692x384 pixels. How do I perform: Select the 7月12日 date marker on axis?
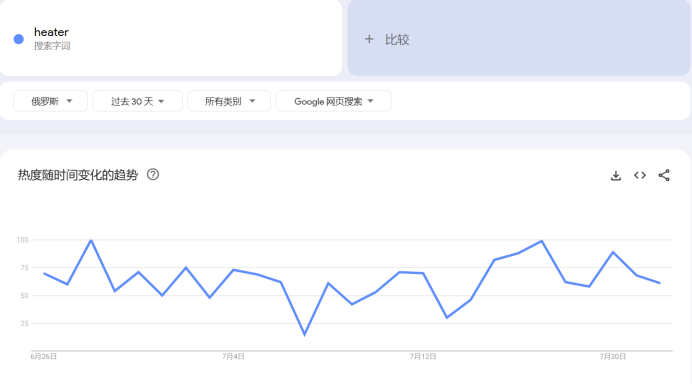pos(423,356)
